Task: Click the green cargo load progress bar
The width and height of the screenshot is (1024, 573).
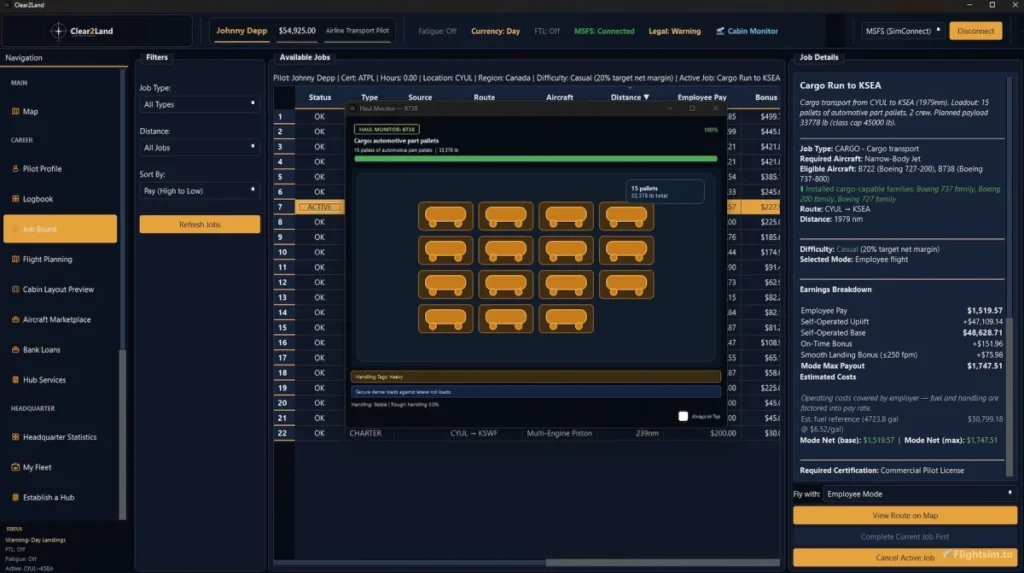Action: coord(535,158)
